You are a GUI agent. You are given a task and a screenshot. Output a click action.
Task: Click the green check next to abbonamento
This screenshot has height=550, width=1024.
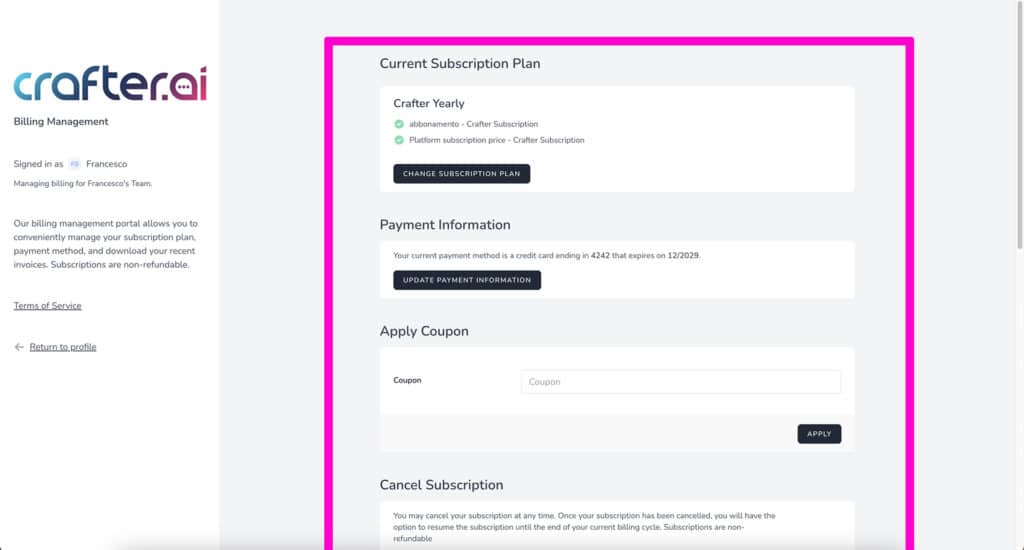399,124
